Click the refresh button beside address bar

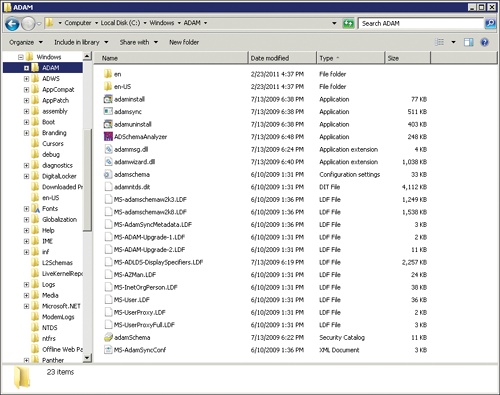[348, 23]
